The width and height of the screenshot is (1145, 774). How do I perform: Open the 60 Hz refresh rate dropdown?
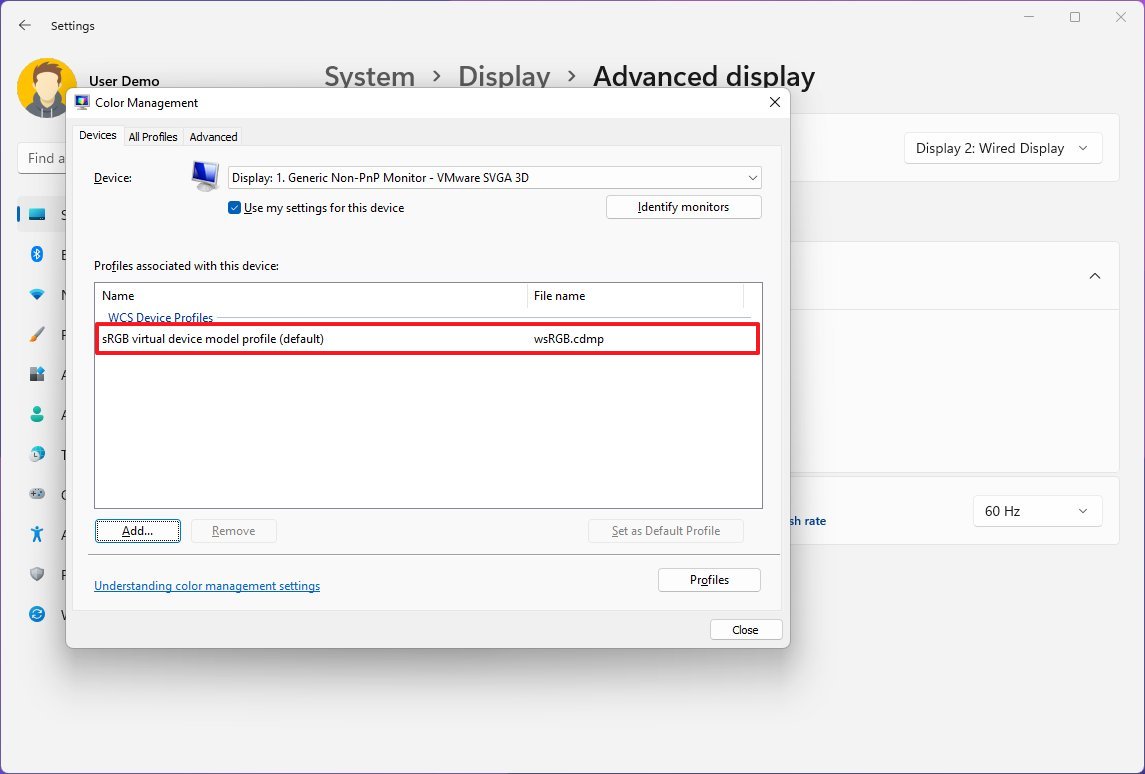(1037, 511)
